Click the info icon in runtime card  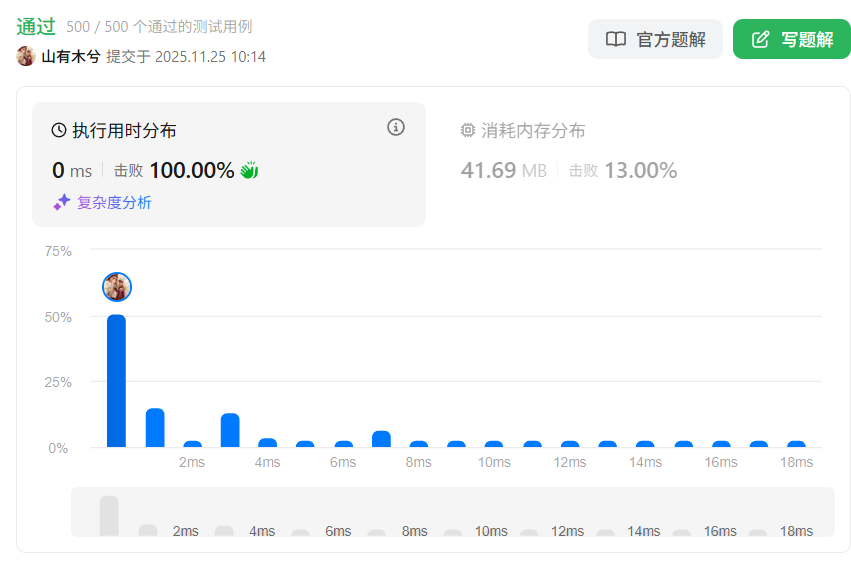(396, 127)
